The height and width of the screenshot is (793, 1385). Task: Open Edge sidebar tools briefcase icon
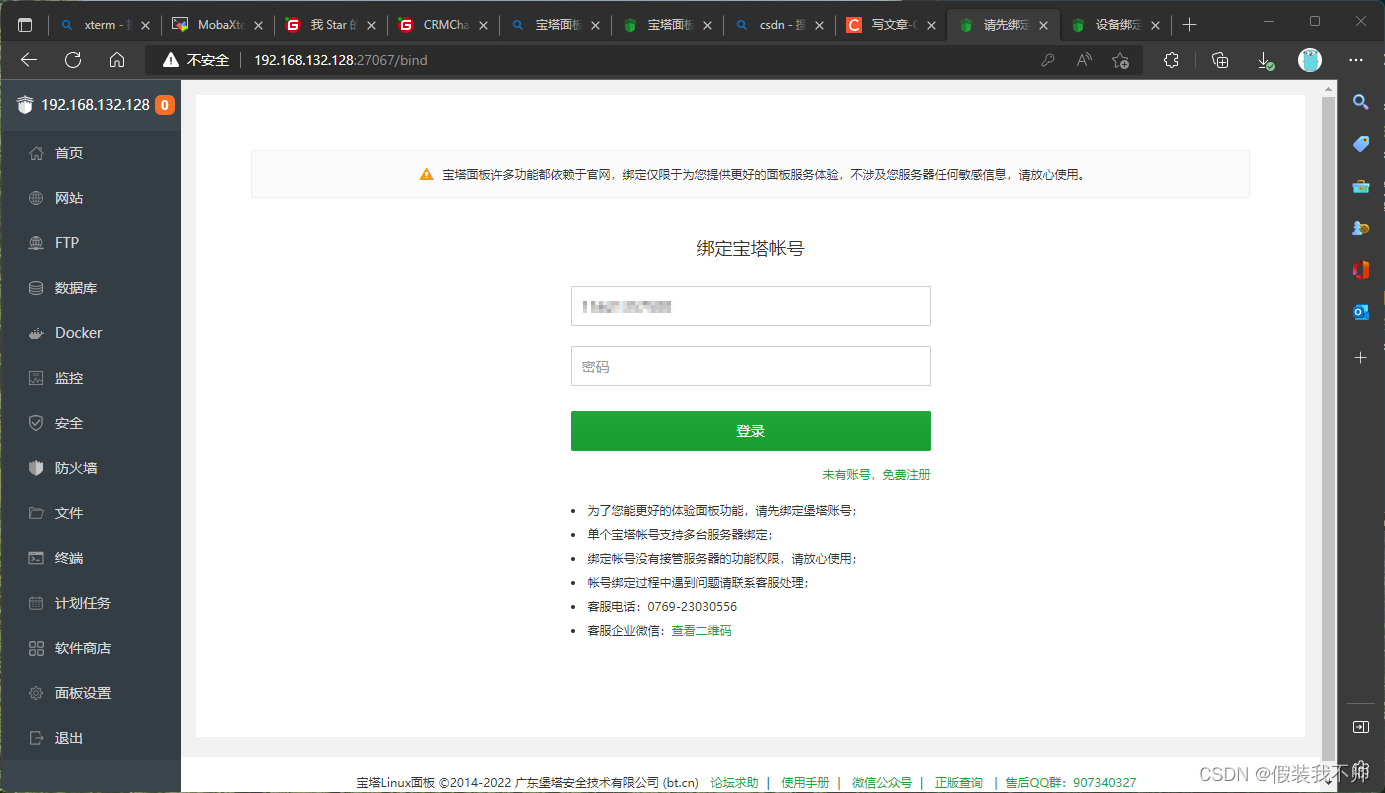(x=1361, y=186)
